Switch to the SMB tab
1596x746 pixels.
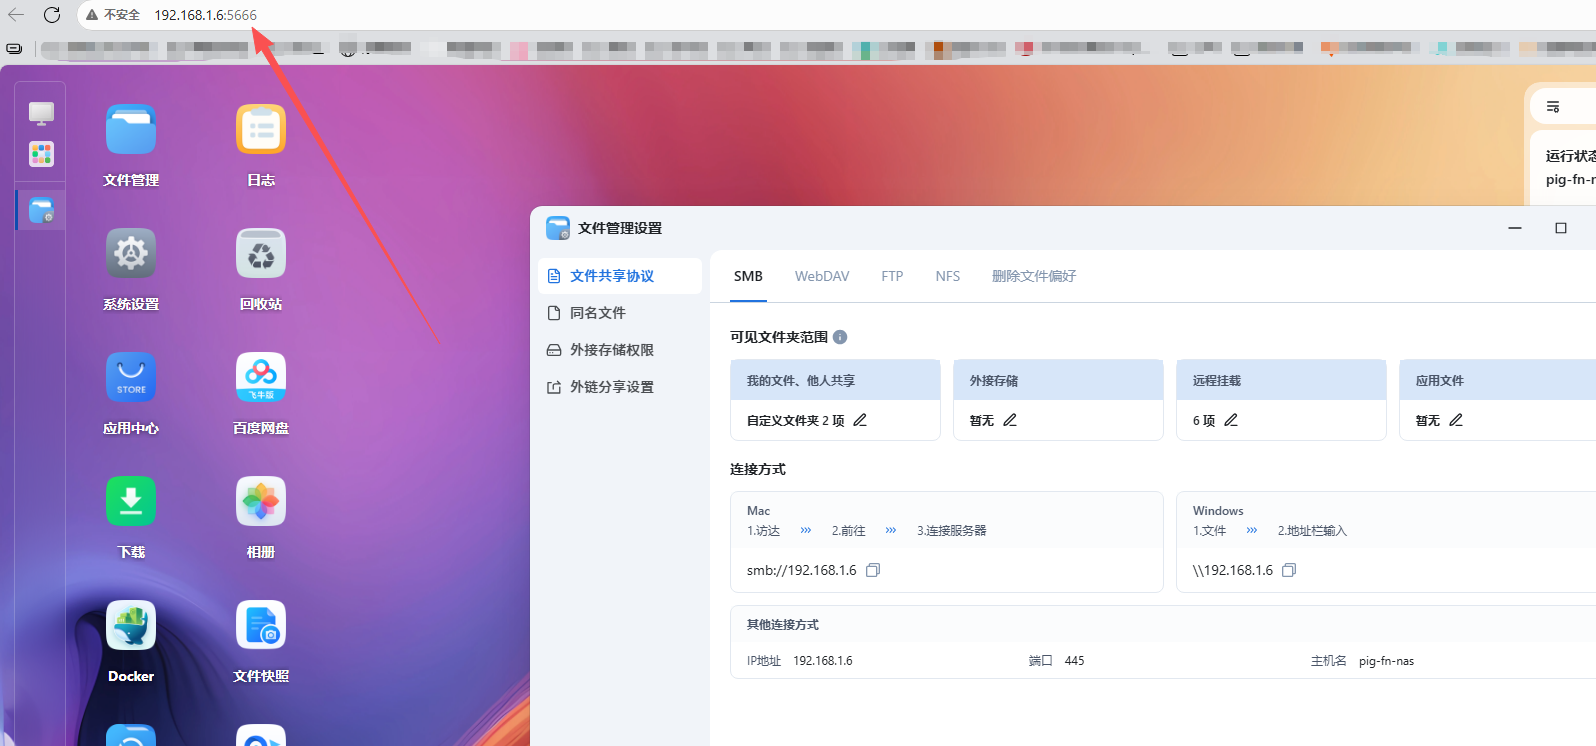pyautogui.click(x=748, y=276)
